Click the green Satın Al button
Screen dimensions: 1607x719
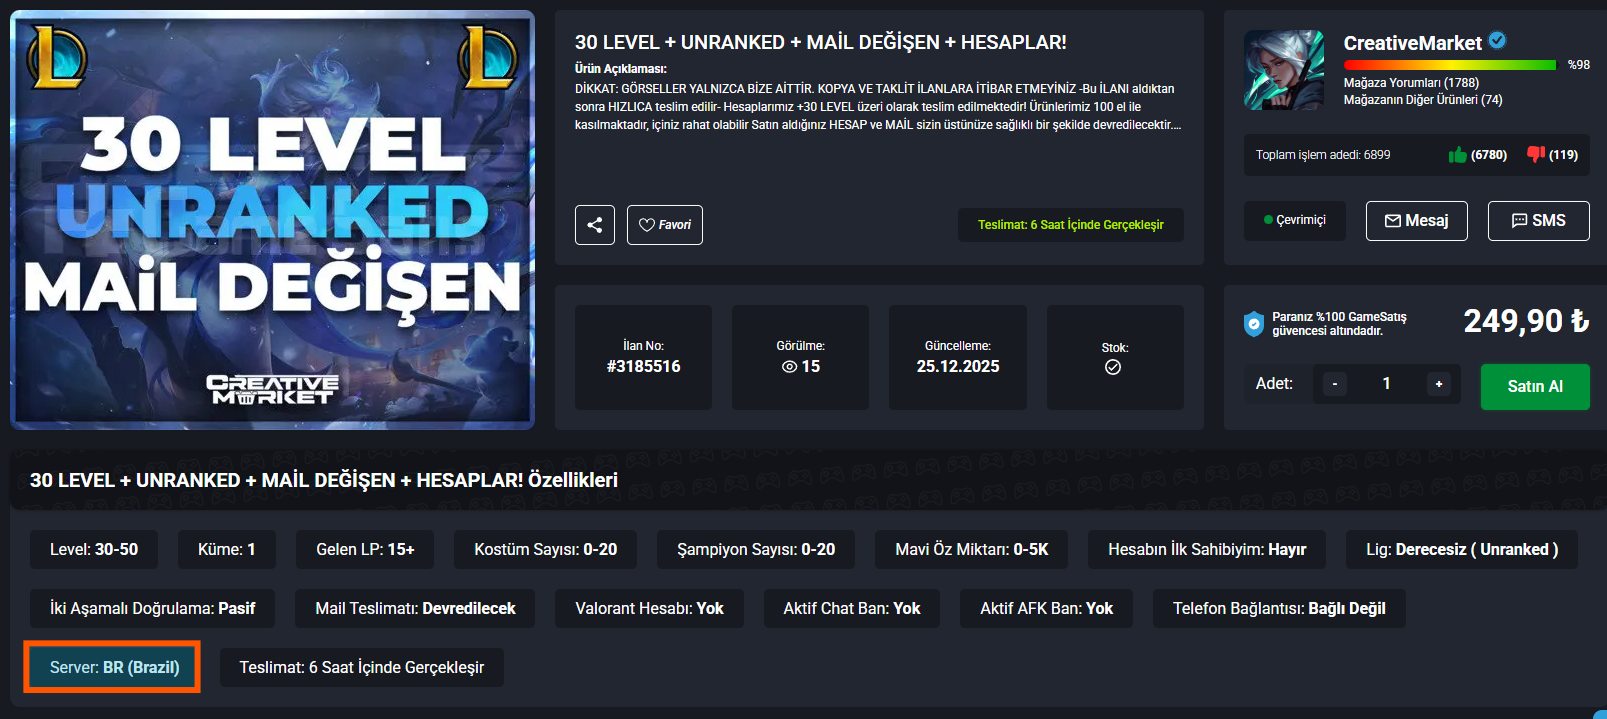click(x=1535, y=386)
